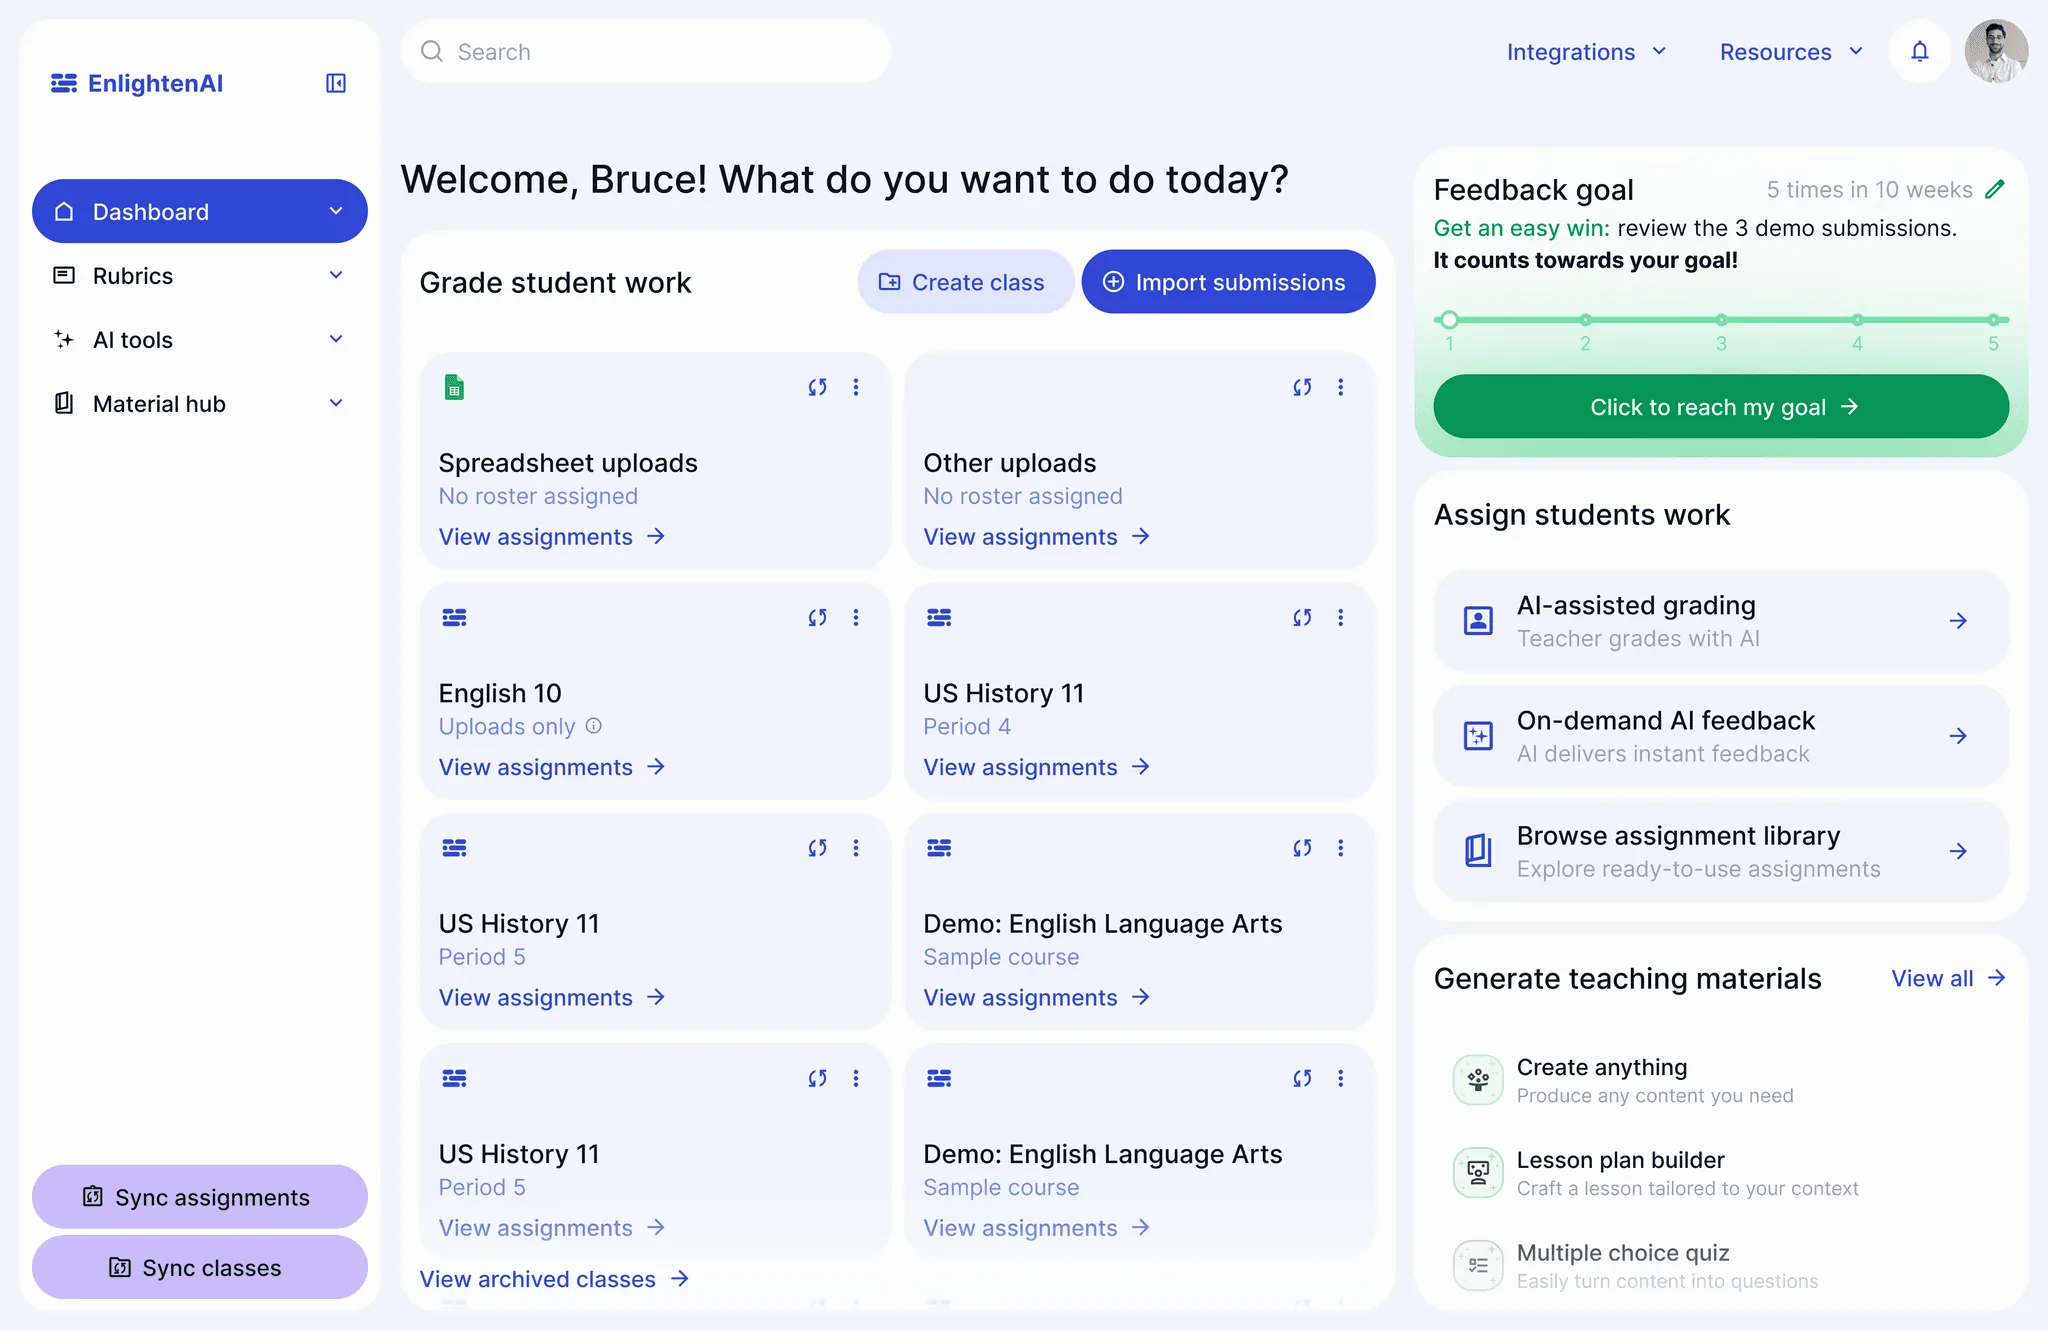
Task: Open the user profile avatar
Action: pos(1996,51)
